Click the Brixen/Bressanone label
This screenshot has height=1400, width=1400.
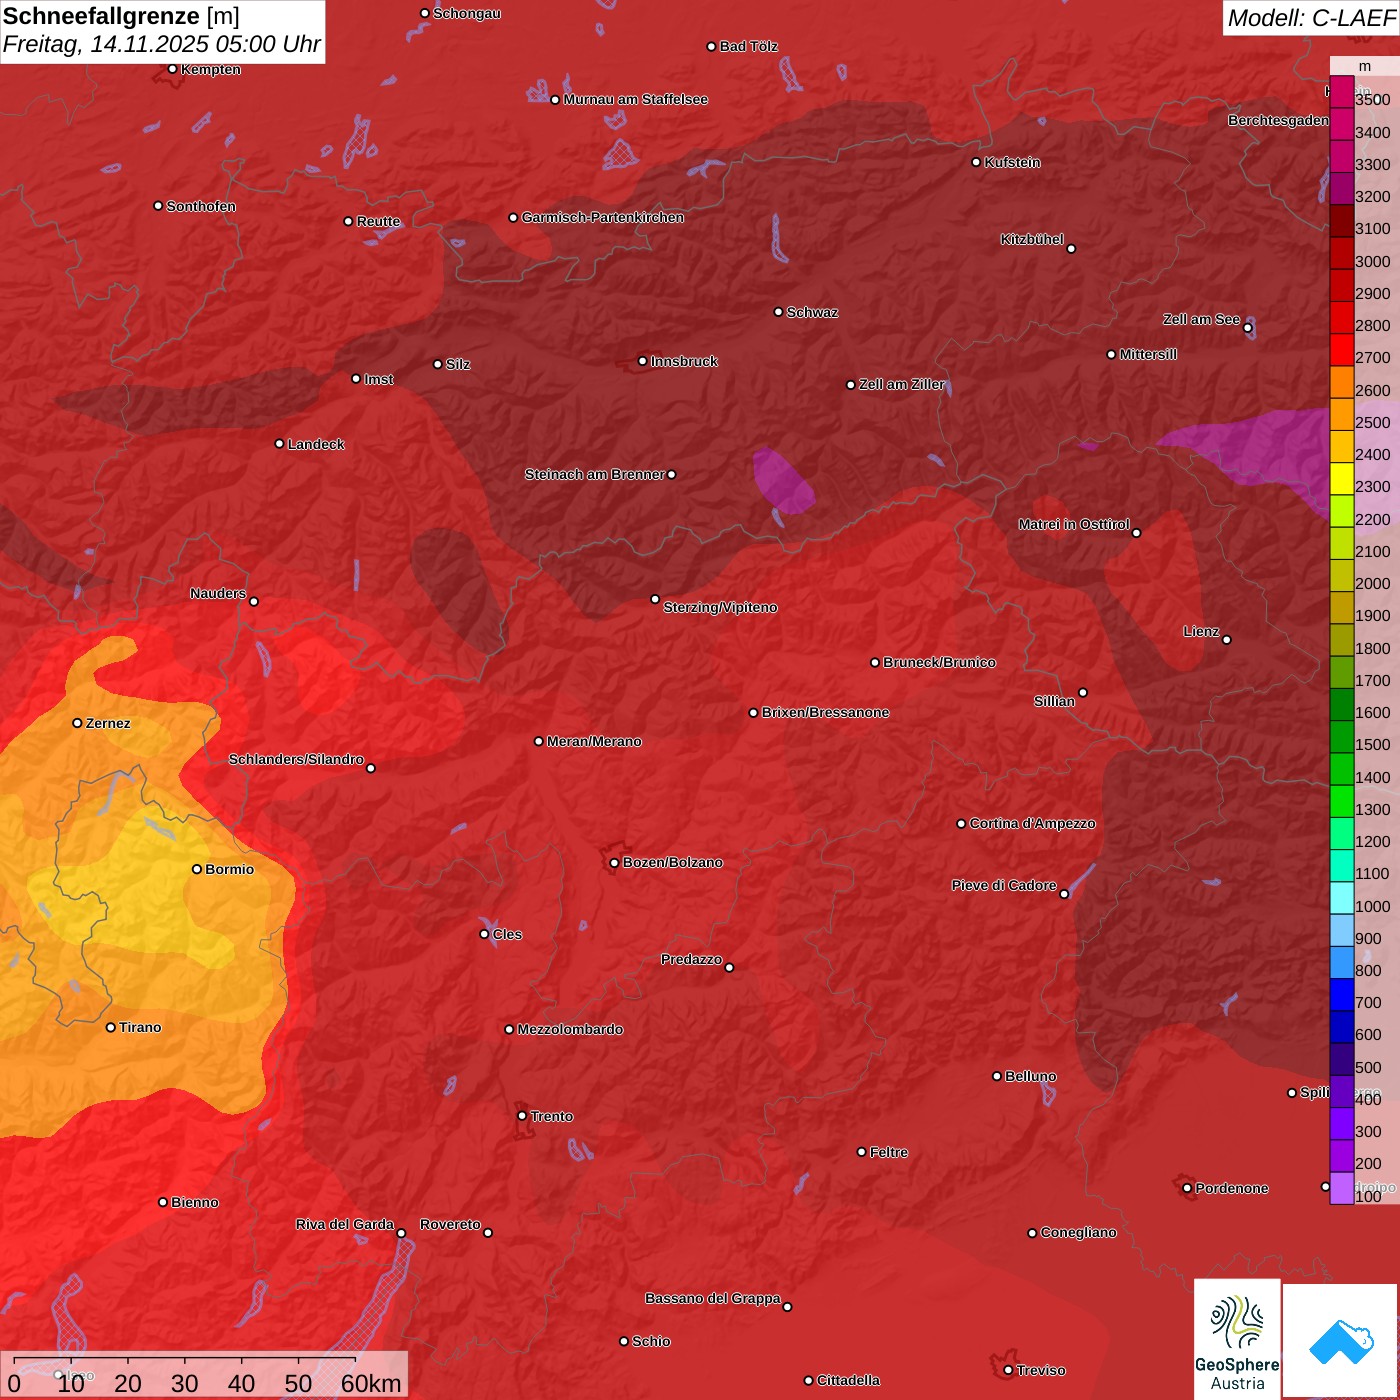coord(825,712)
